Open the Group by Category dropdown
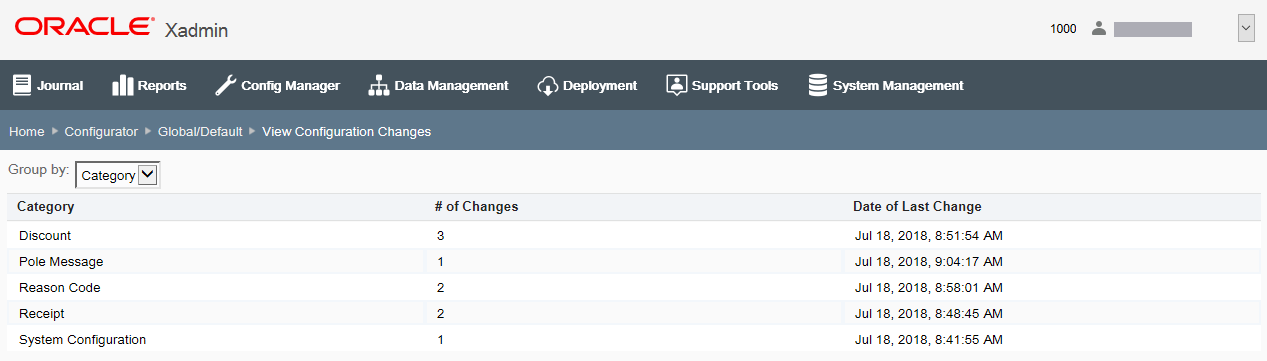This screenshot has width=1267, height=361. [x=118, y=175]
